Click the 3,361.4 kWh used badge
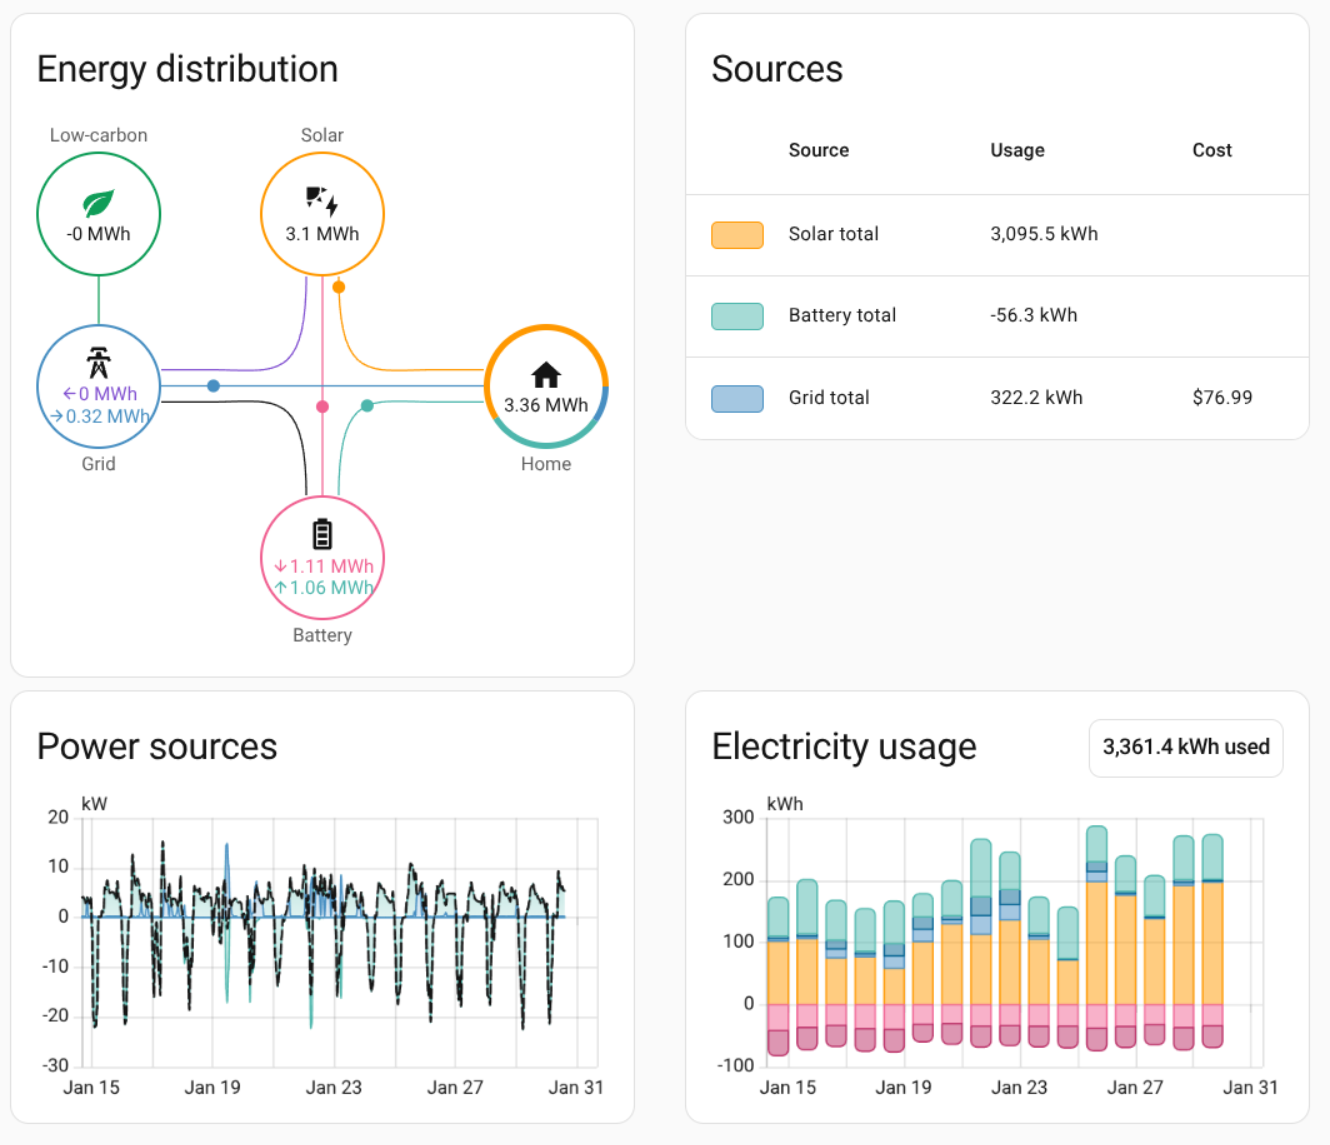The height and width of the screenshot is (1145, 1330). tap(1185, 747)
